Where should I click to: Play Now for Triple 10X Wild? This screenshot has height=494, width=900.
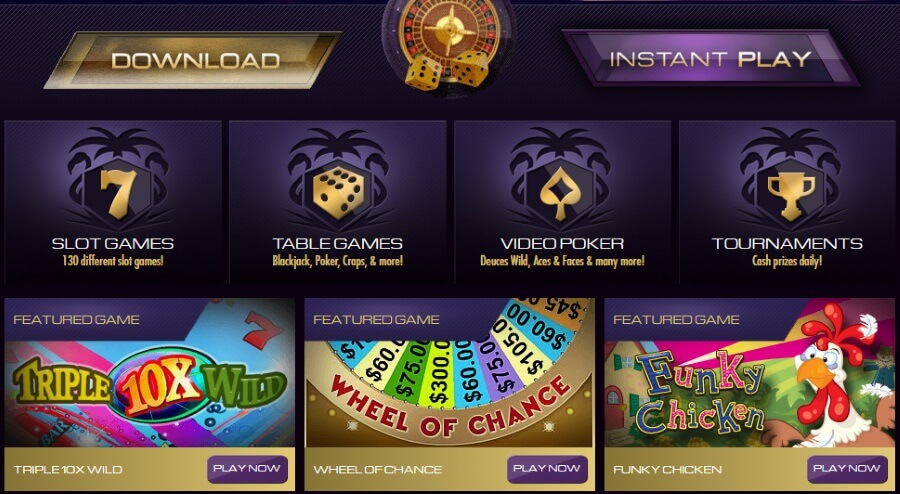click(247, 469)
